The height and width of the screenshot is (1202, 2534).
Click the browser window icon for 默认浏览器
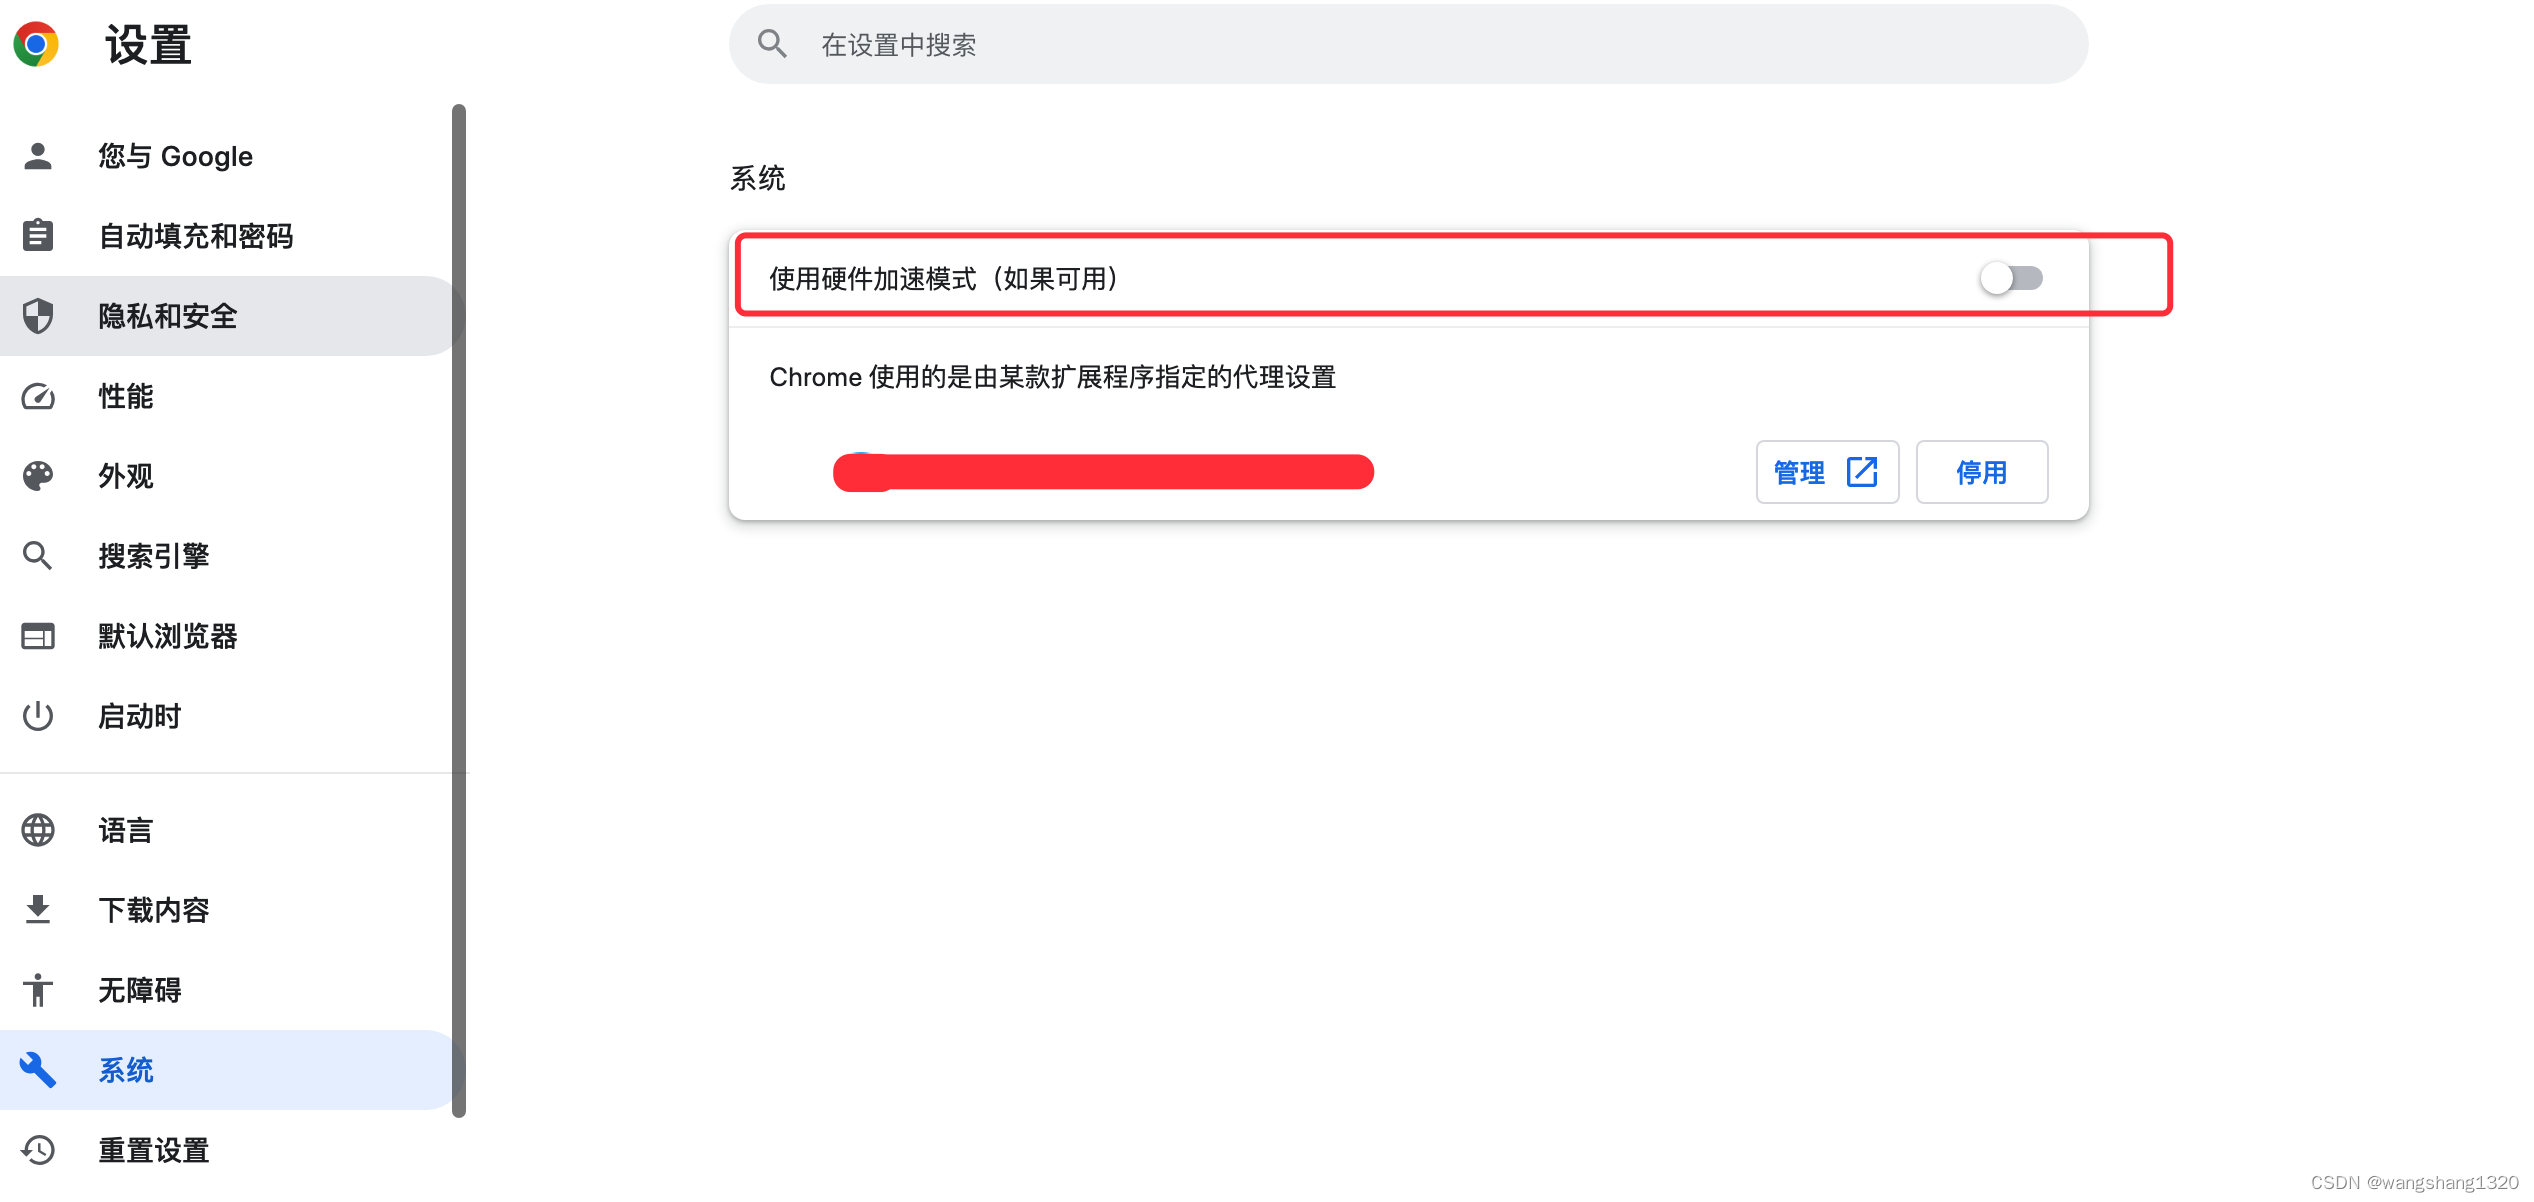38,636
